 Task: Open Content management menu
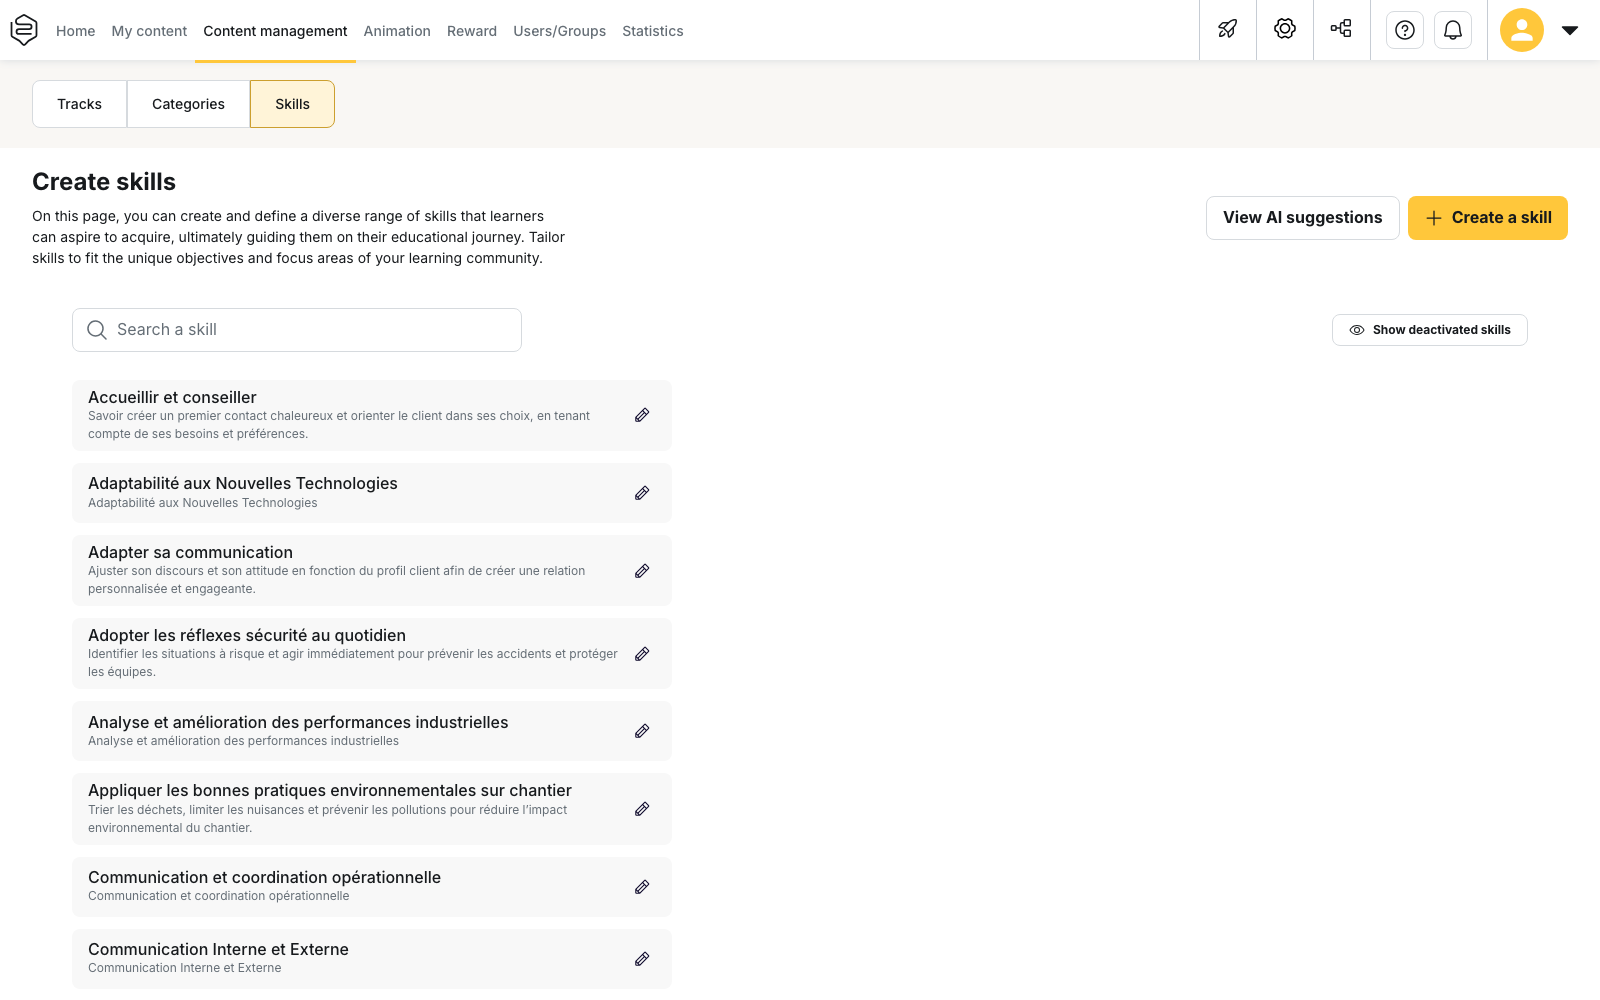pyautogui.click(x=275, y=31)
